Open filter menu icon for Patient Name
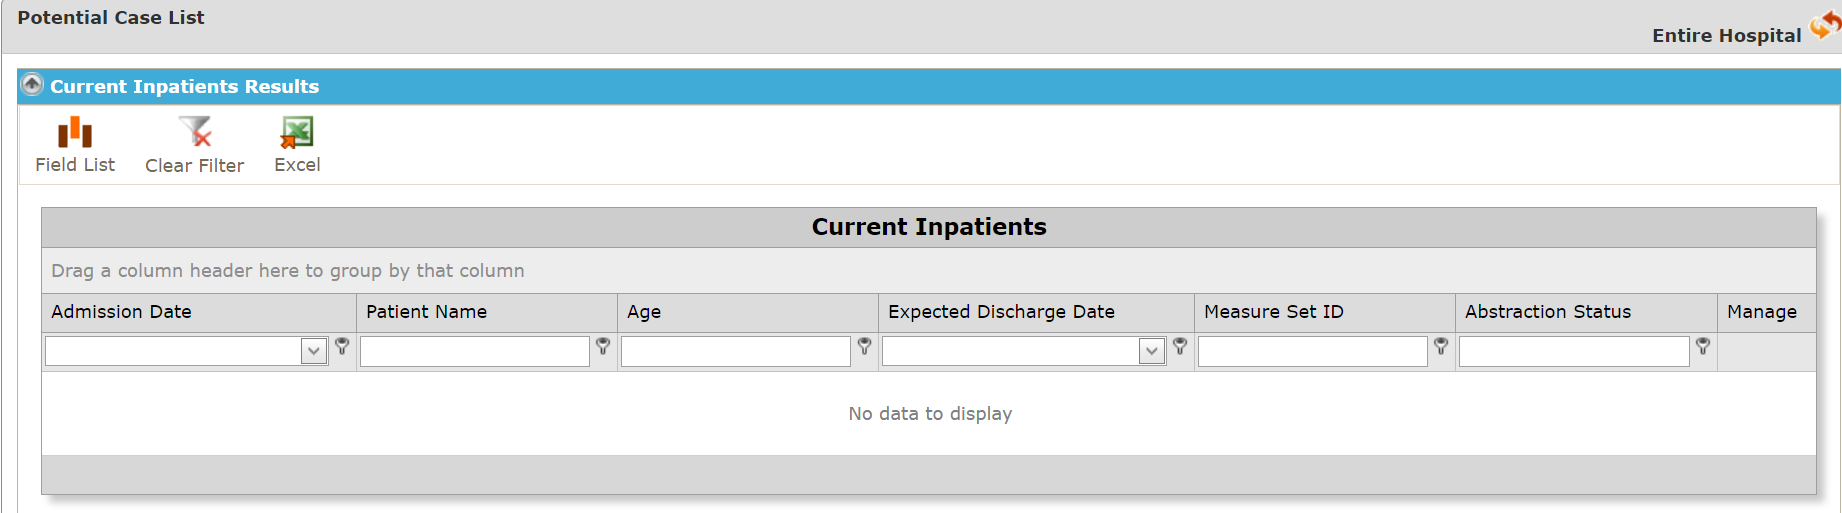1842x513 pixels. click(603, 346)
